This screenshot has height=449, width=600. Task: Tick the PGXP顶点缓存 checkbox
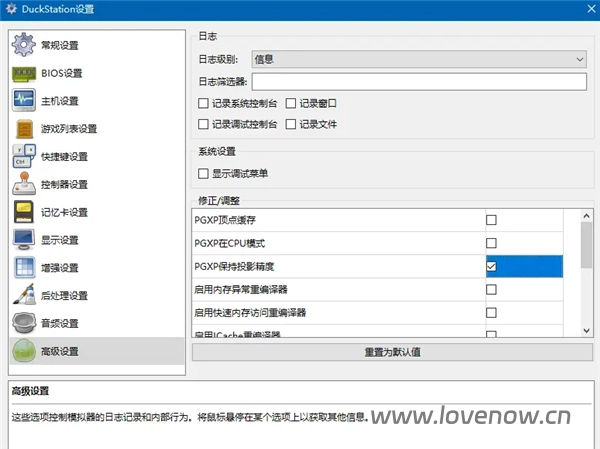[491, 220]
